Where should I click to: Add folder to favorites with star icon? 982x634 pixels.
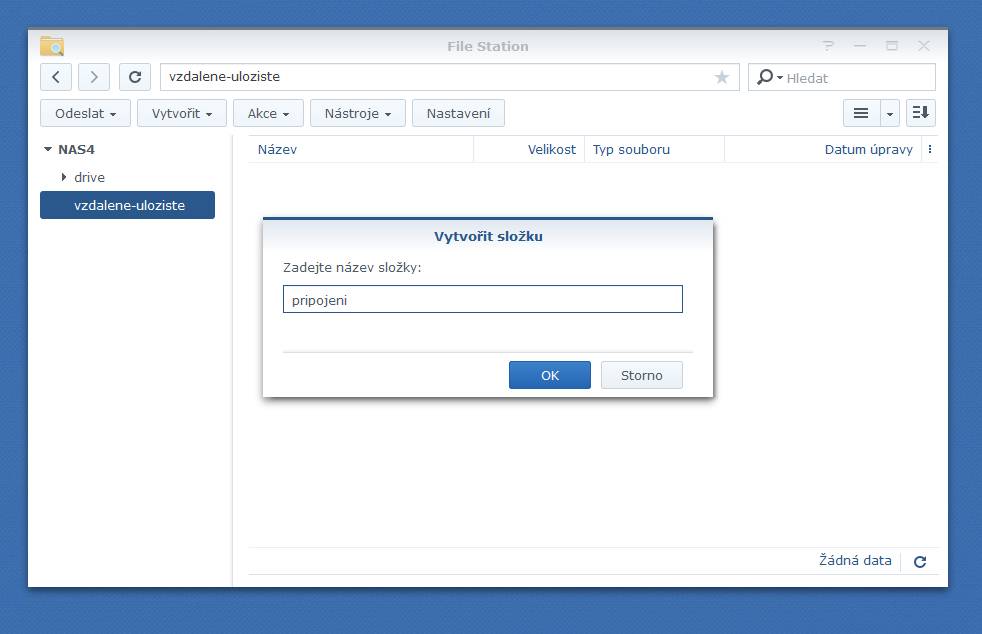tap(722, 77)
